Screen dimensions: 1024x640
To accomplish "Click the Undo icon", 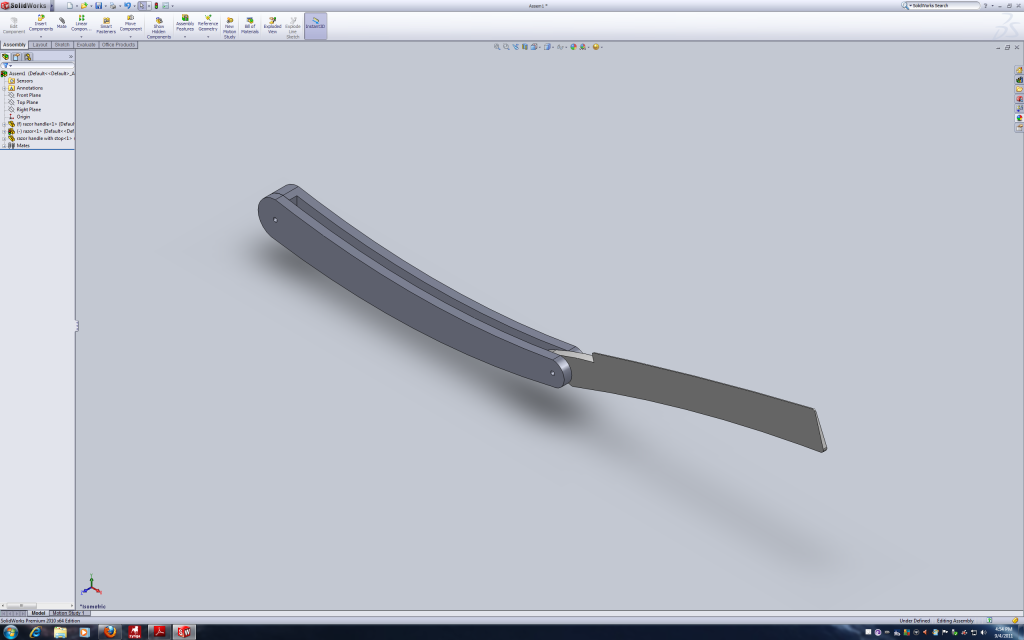I will pos(127,5).
